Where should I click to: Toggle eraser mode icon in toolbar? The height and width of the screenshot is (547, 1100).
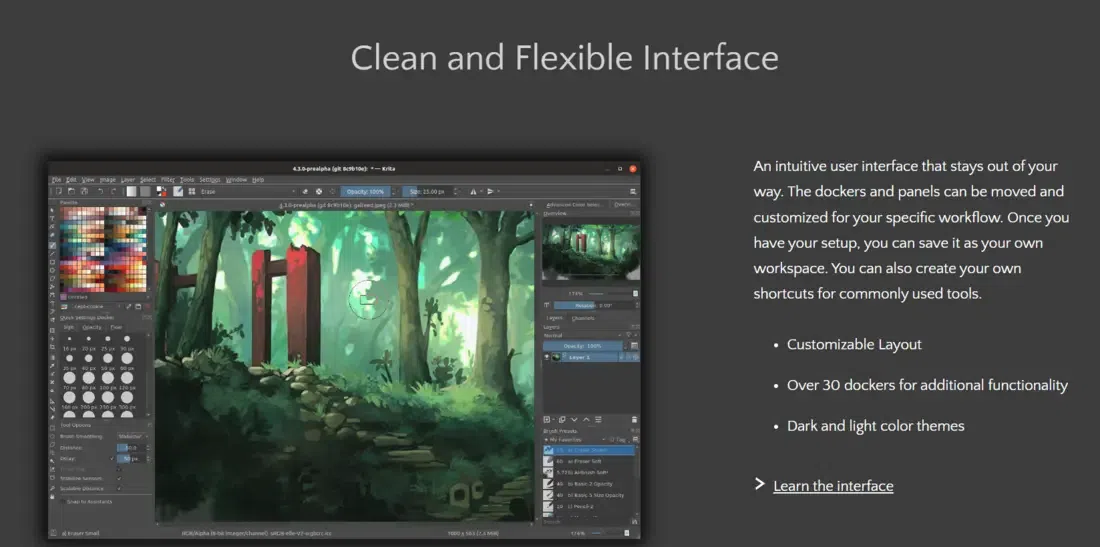[x=306, y=191]
